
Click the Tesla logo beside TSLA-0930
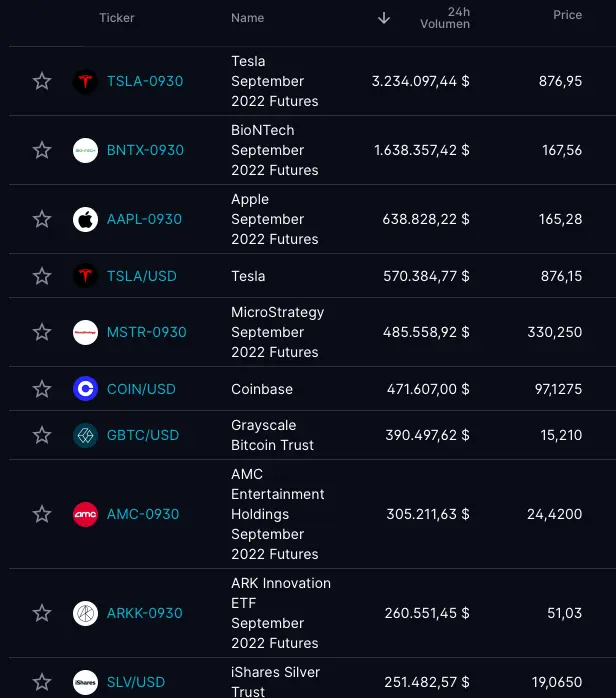[85, 81]
